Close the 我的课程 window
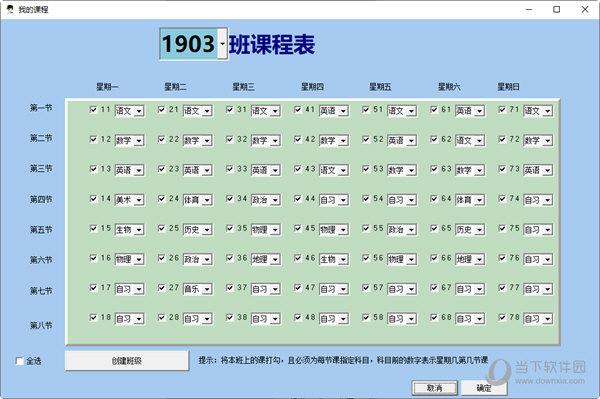 click(x=585, y=10)
